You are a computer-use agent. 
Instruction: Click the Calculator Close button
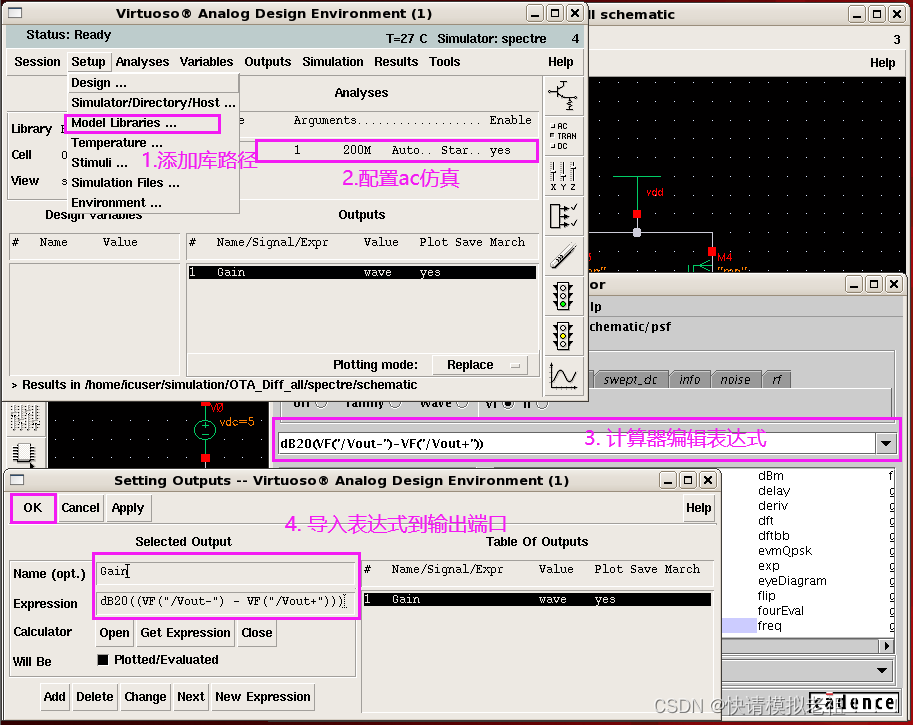(x=257, y=633)
